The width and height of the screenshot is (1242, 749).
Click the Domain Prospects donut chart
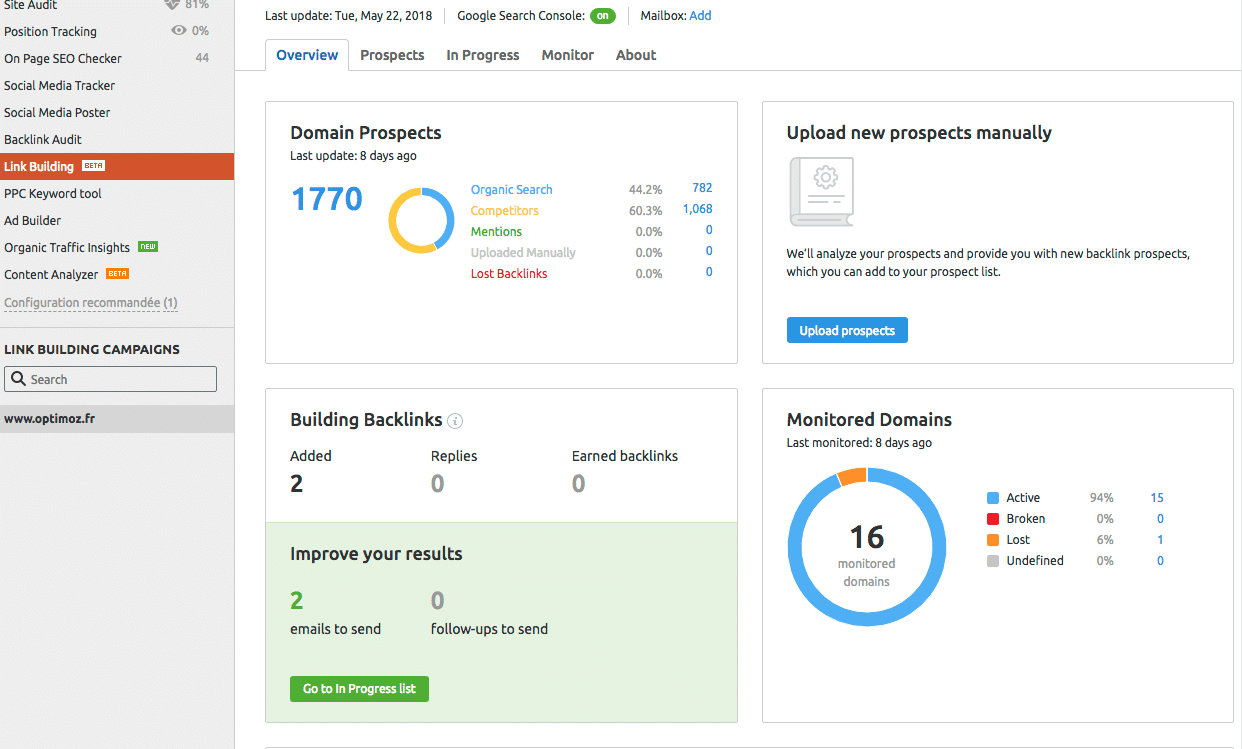pos(421,220)
